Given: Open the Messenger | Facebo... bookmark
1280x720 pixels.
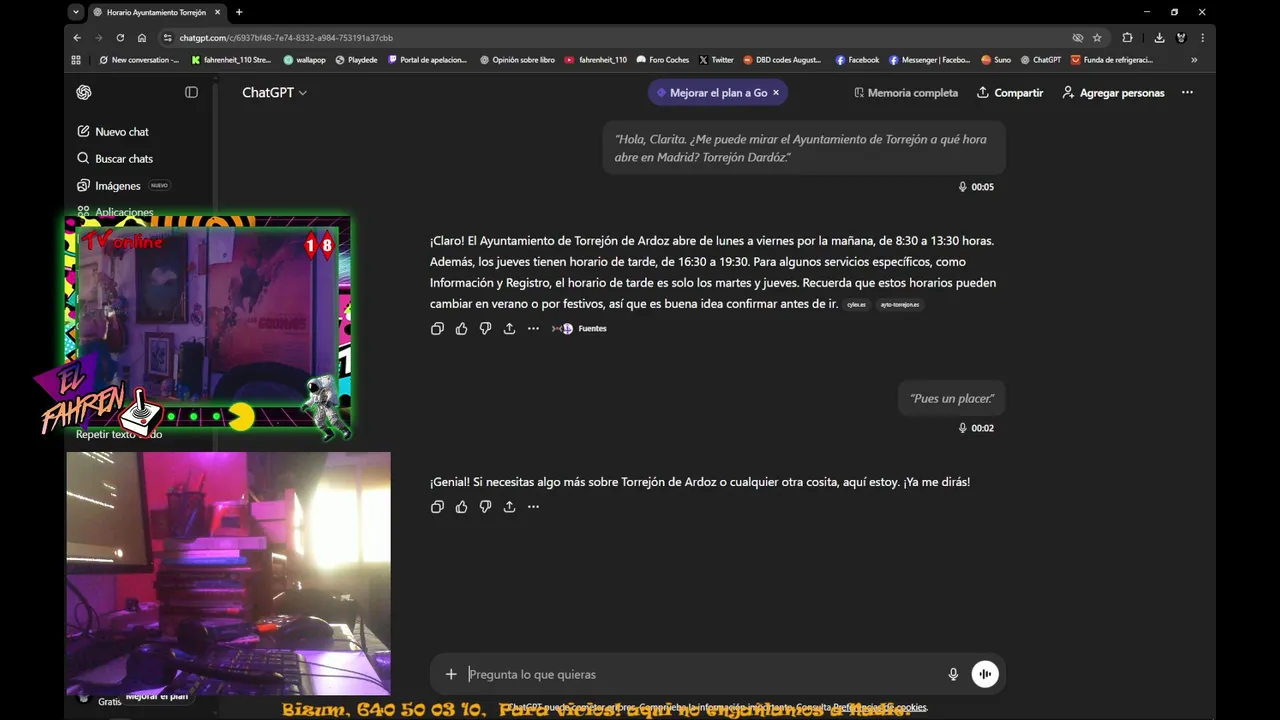Looking at the screenshot, I should [930, 60].
